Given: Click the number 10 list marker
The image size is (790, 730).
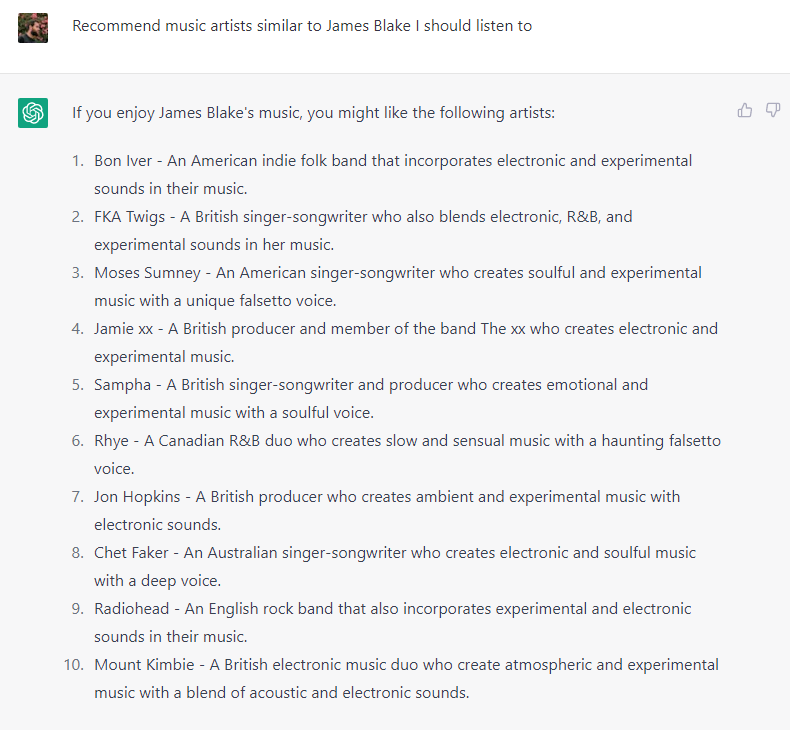Looking at the screenshot, I should coord(74,664).
